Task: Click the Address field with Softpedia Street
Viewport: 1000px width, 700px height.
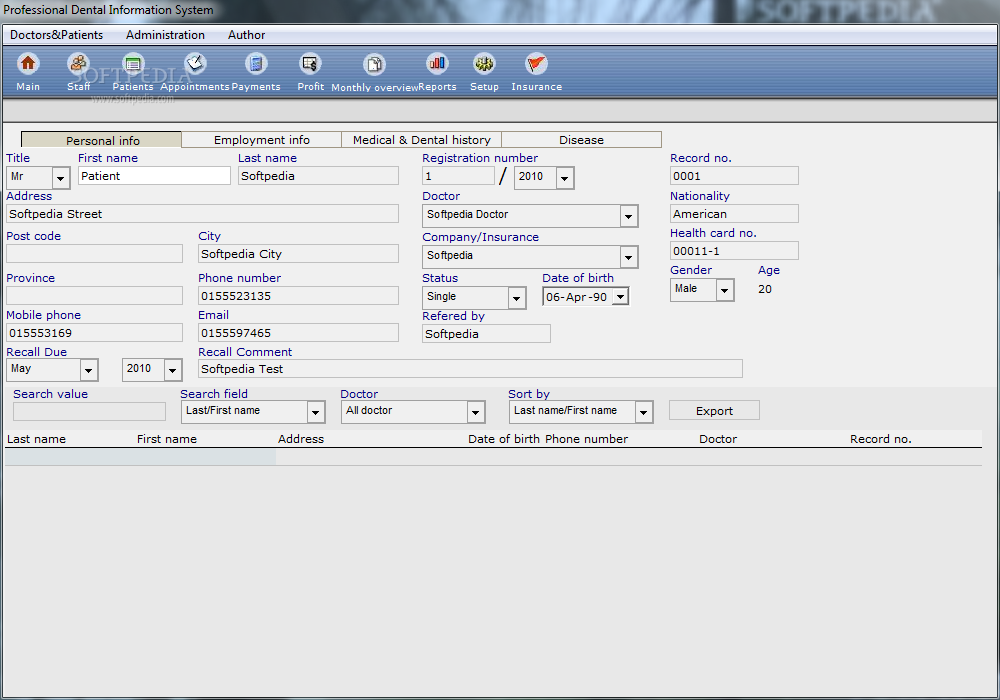Action: pyautogui.click(x=203, y=214)
